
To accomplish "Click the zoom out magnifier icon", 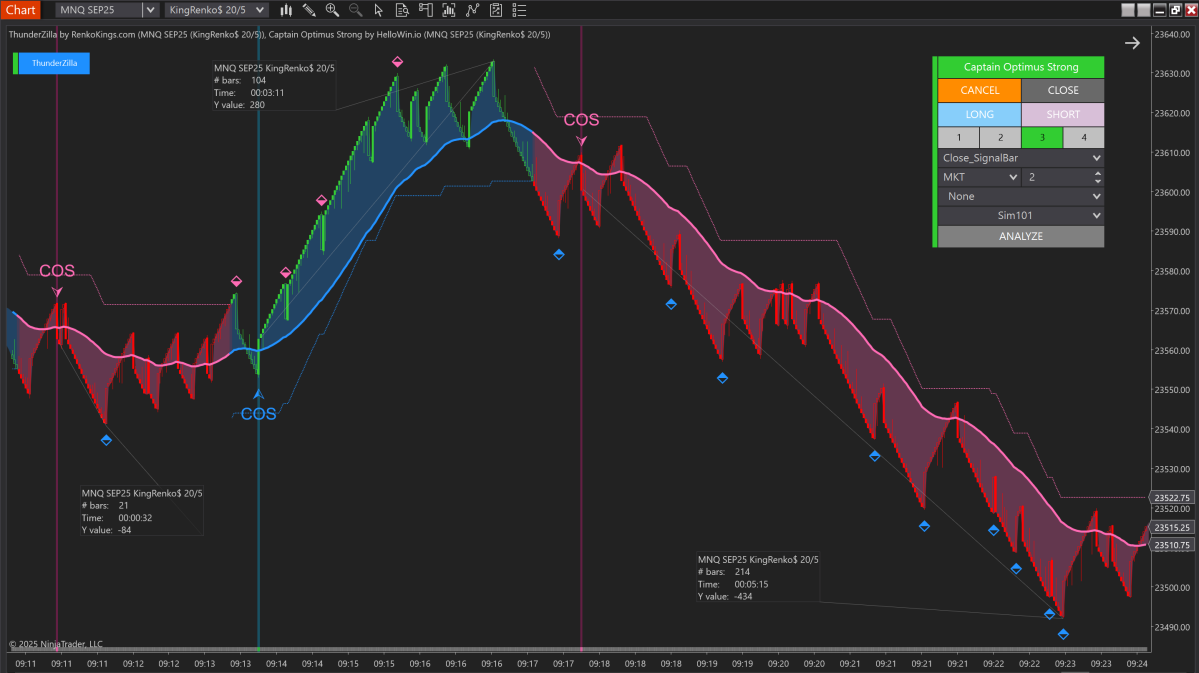I will [x=355, y=10].
